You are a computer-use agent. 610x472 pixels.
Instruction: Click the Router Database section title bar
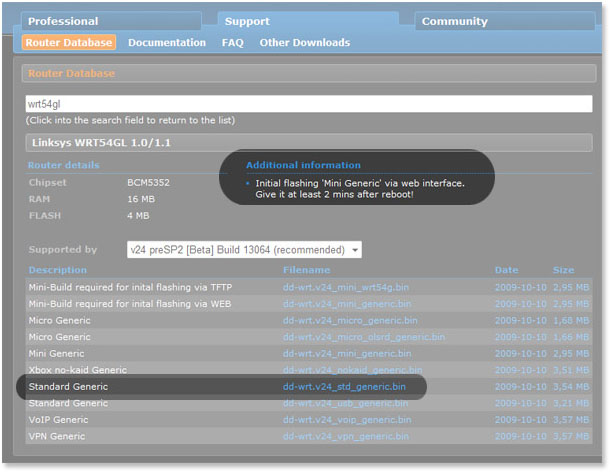(309, 73)
